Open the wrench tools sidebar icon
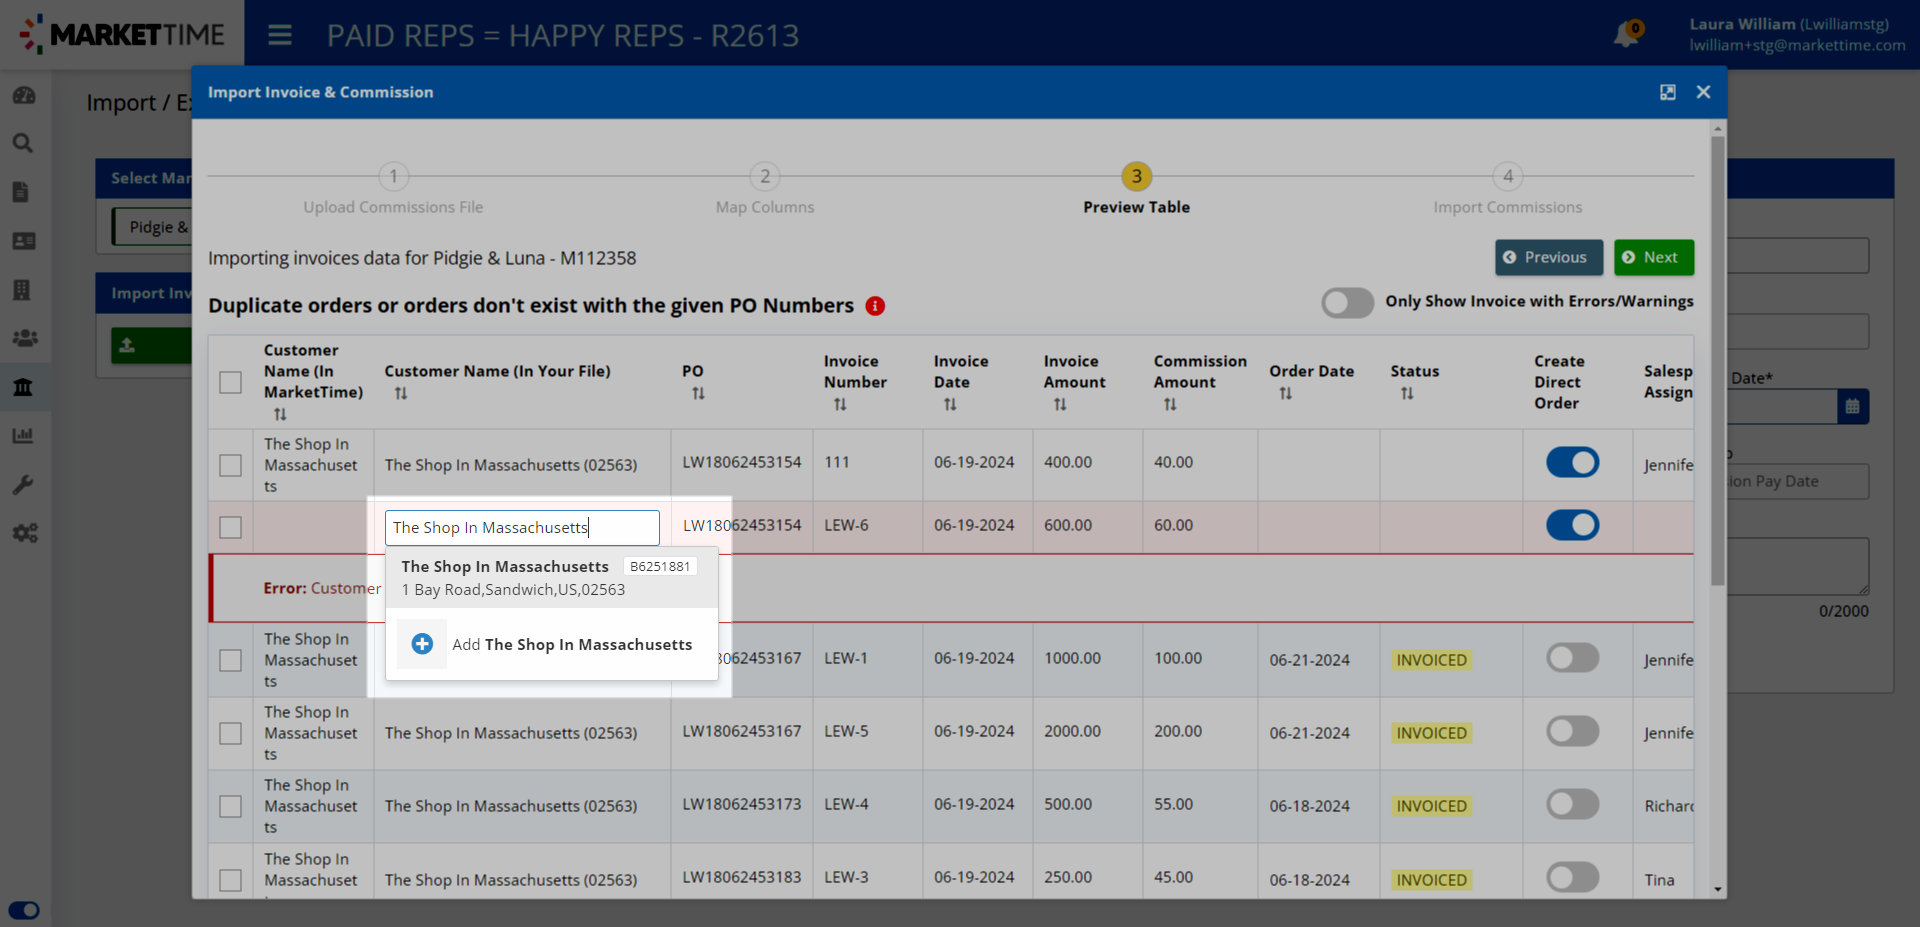Screen dimensions: 1920x927 point(23,485)
